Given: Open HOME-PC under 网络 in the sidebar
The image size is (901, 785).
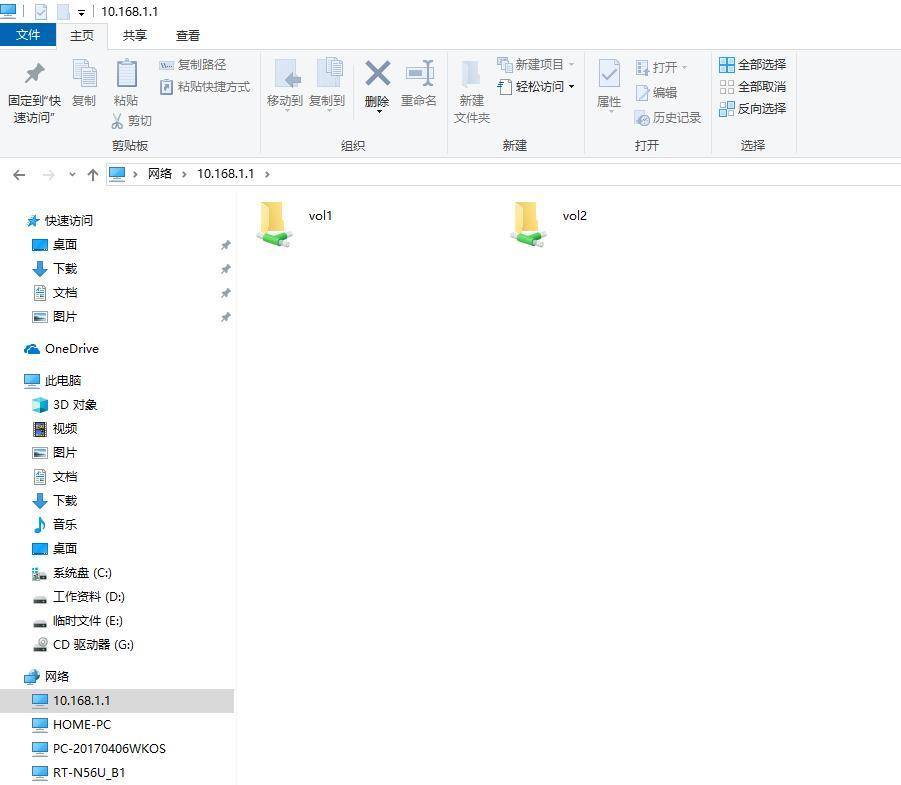Looking at the screenshot, I should pos(84,724).
